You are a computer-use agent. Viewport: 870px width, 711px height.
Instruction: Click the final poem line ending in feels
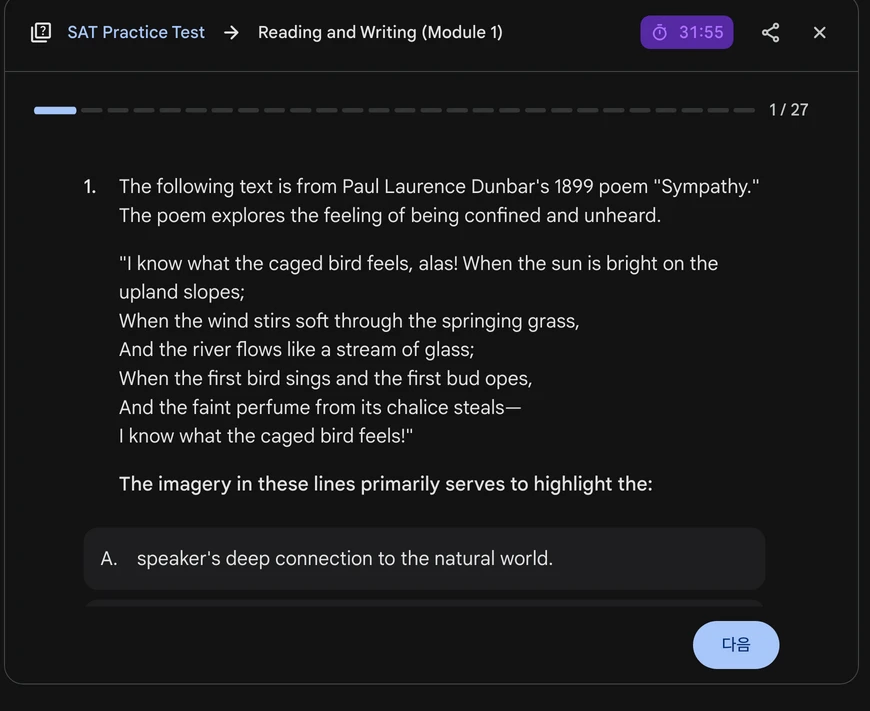(x=265, y=436)
